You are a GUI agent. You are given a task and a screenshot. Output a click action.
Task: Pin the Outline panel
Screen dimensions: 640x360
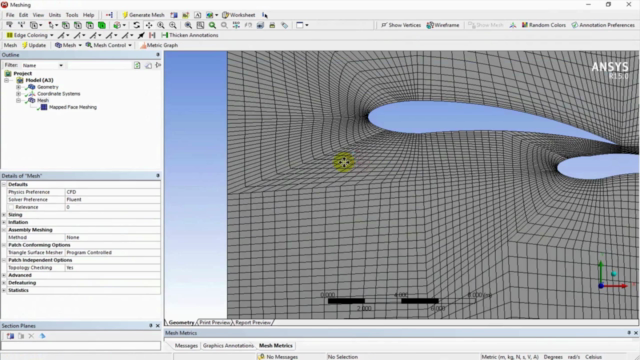158,55
